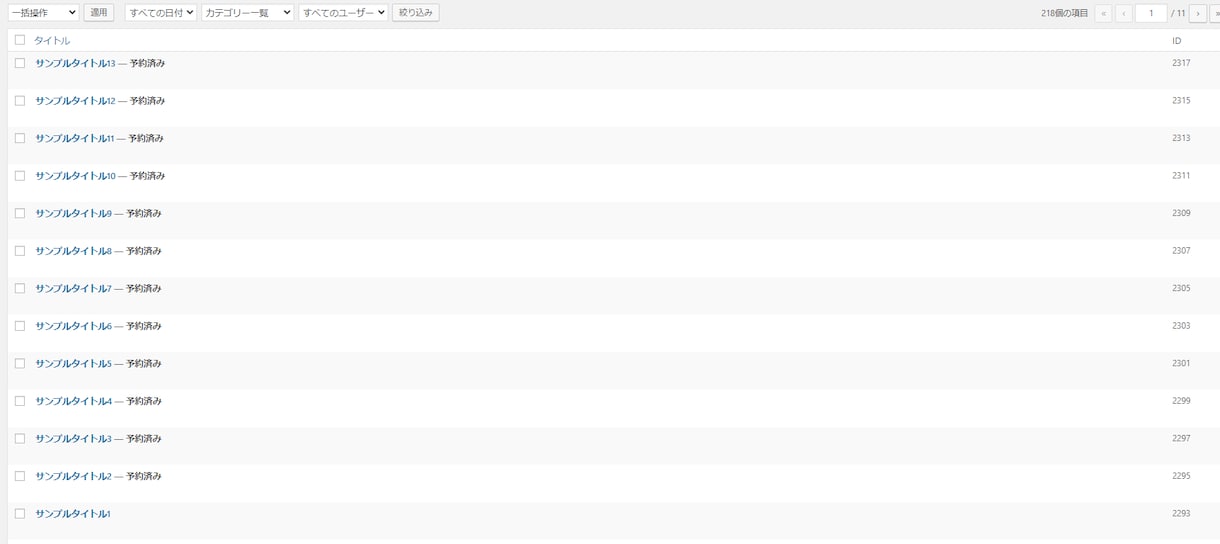Screen dimensions: 1220x544
Task: Click the ID value 2317
Action: point(1181,63)
